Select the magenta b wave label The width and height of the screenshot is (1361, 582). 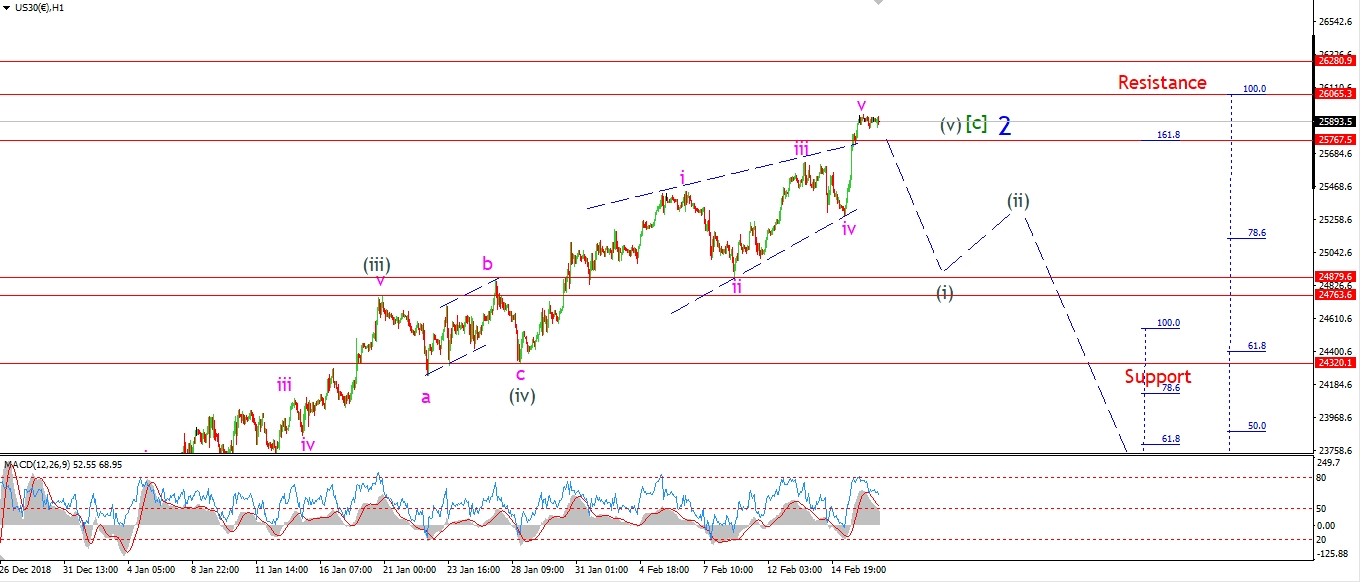pos(487,264)
